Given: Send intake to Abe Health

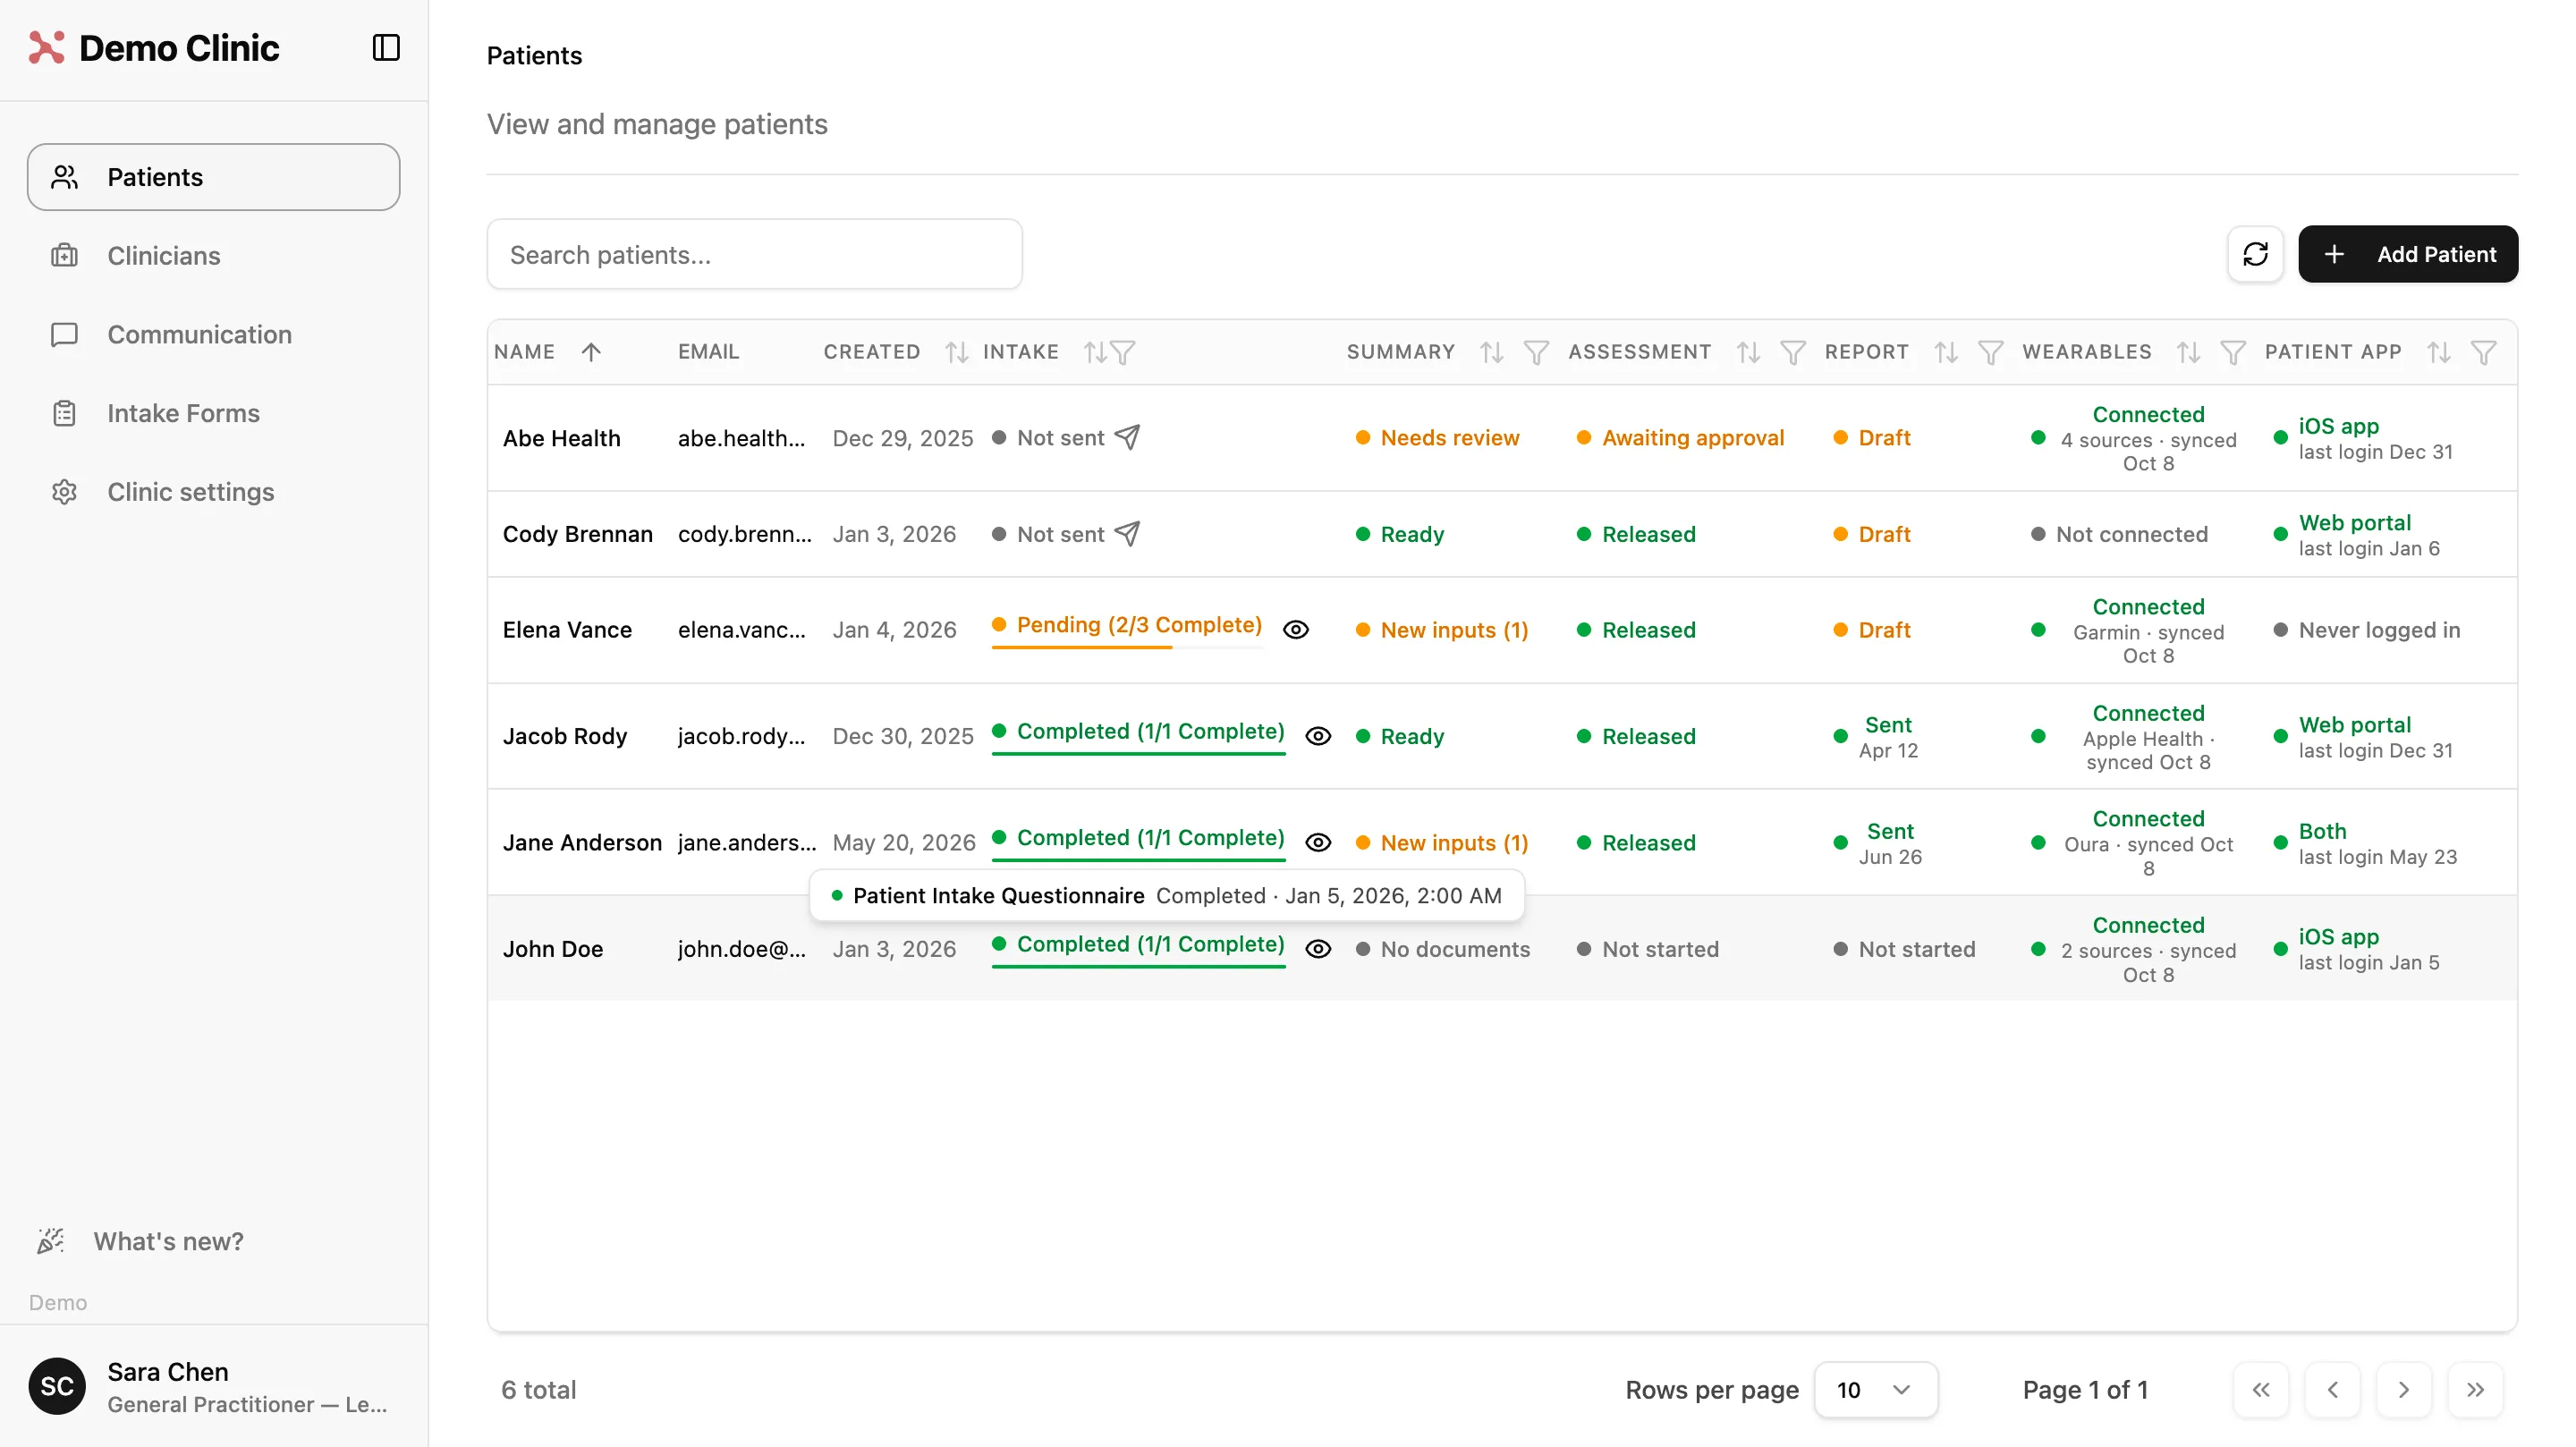Looking at the screenshot, I should (1127, 437).
